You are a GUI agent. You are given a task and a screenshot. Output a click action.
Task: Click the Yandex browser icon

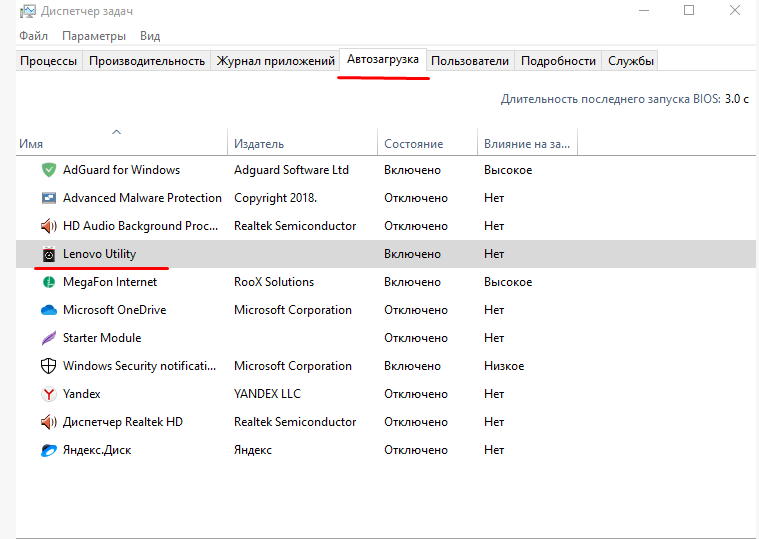pyautogui.click(x=49, y=394)
